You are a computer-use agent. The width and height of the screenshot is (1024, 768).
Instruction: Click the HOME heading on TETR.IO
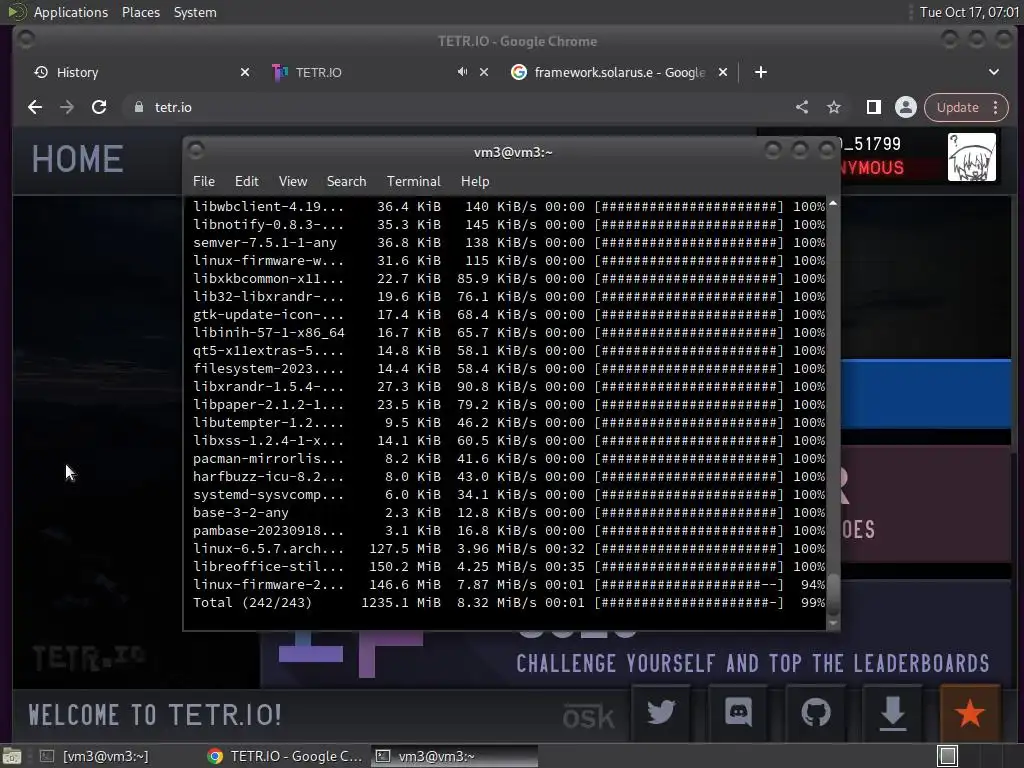[x=78, y=159]
